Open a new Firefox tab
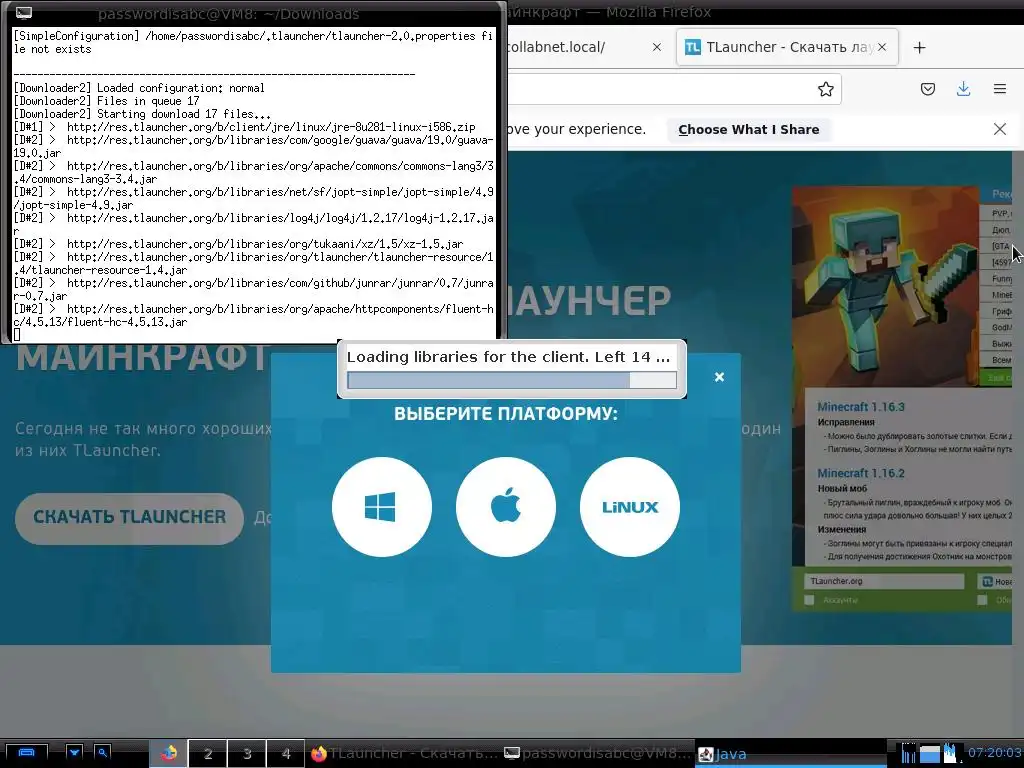 [x=919, y=48]
